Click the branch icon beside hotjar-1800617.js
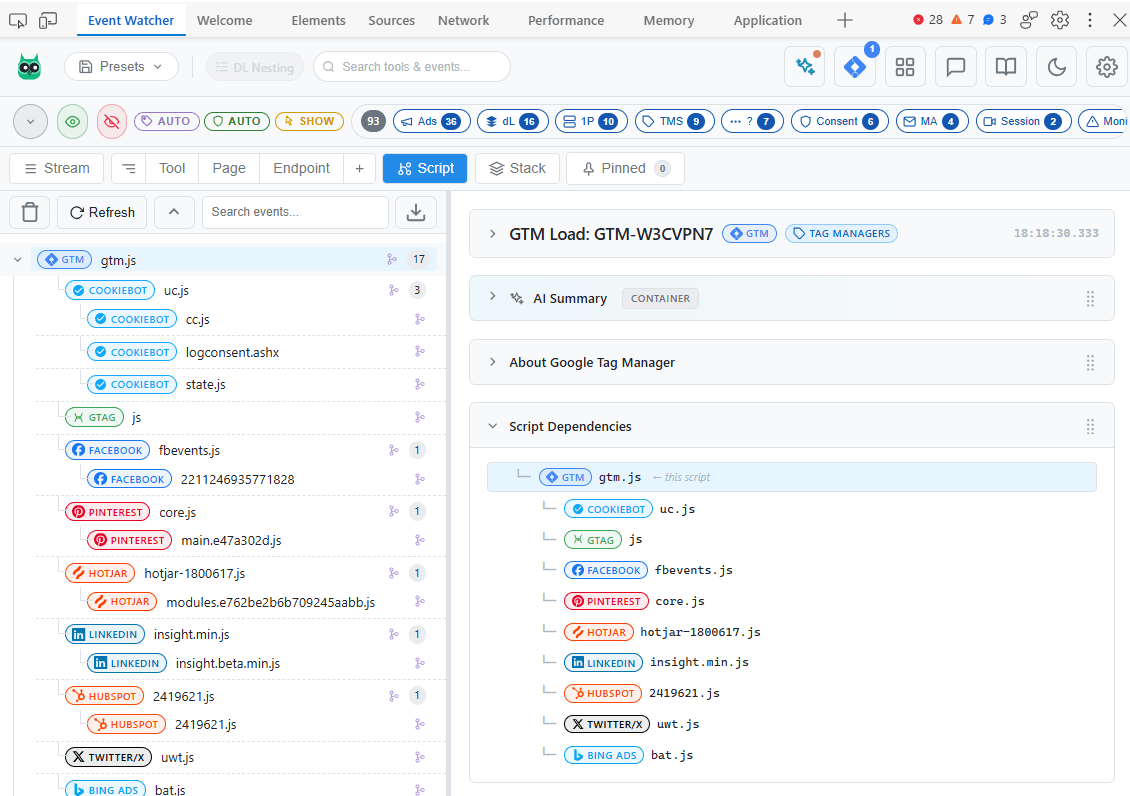This screenshot has height=796, width=1130. pyautogui.click(x=393, y=573)
